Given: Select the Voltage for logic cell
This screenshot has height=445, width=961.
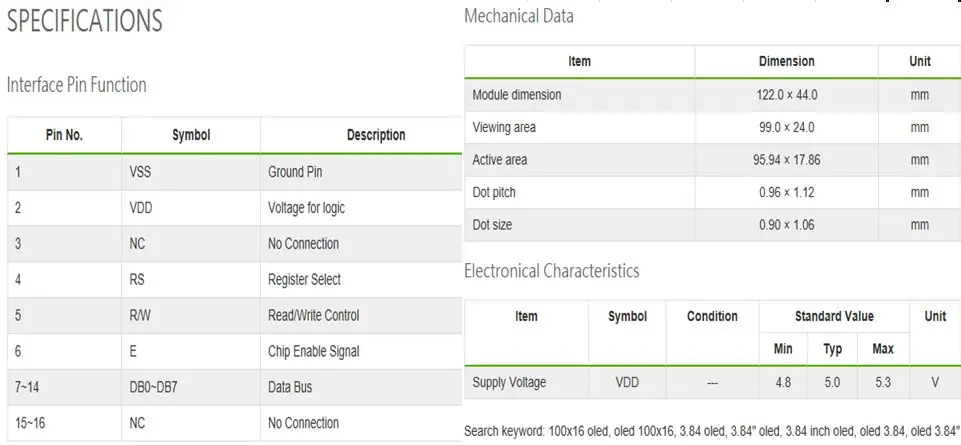Looking at the screenshot, I should tap(306, 208).
